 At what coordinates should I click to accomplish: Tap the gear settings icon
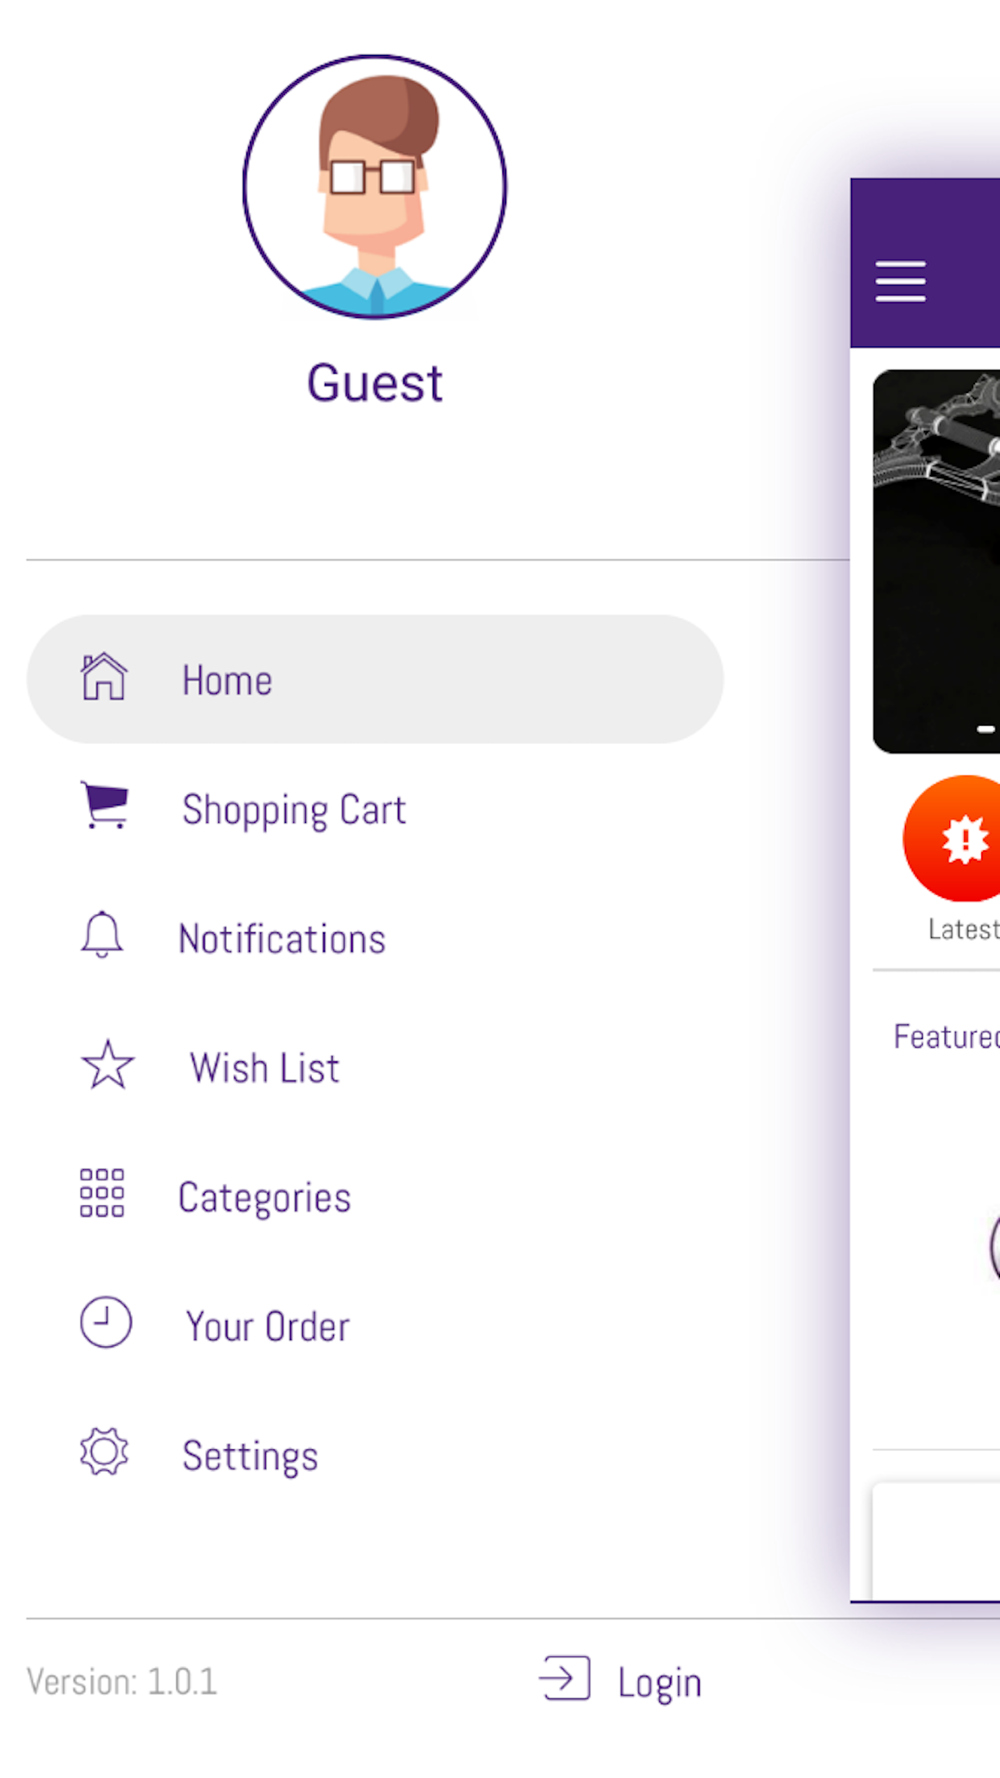(x=104, y=1452)
